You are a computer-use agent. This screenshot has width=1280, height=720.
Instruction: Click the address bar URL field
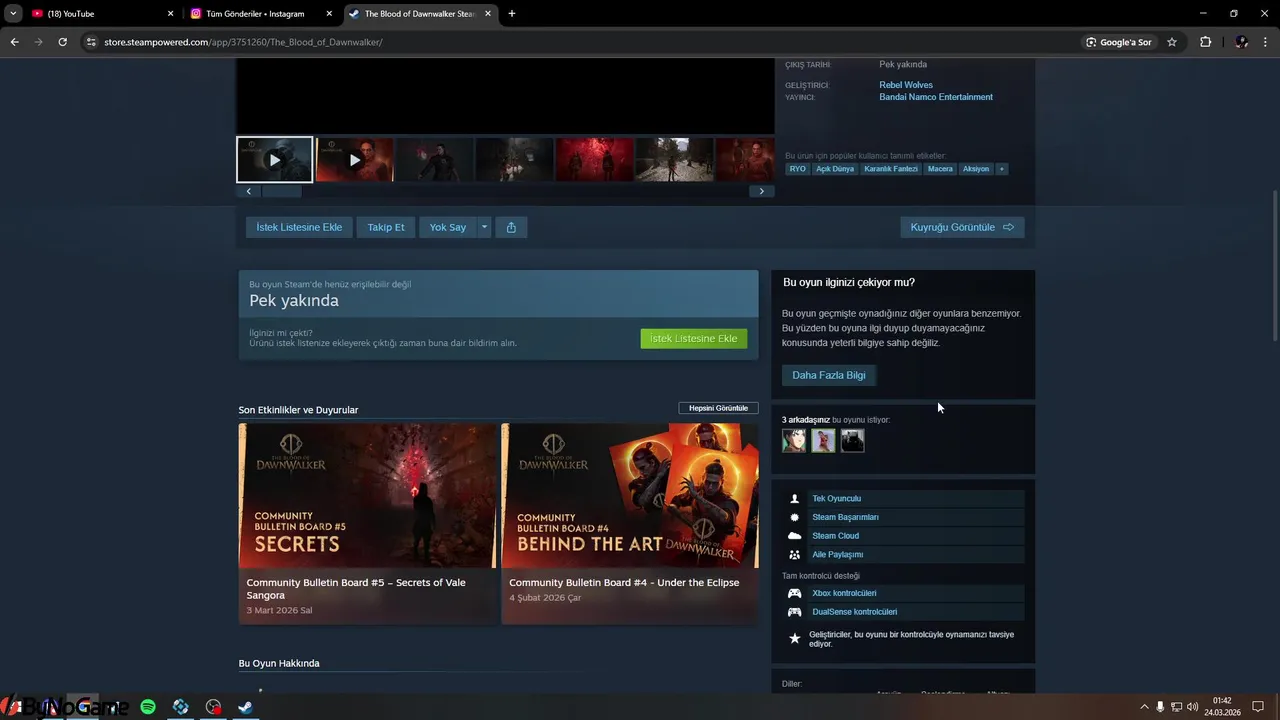tap(580, 42)
